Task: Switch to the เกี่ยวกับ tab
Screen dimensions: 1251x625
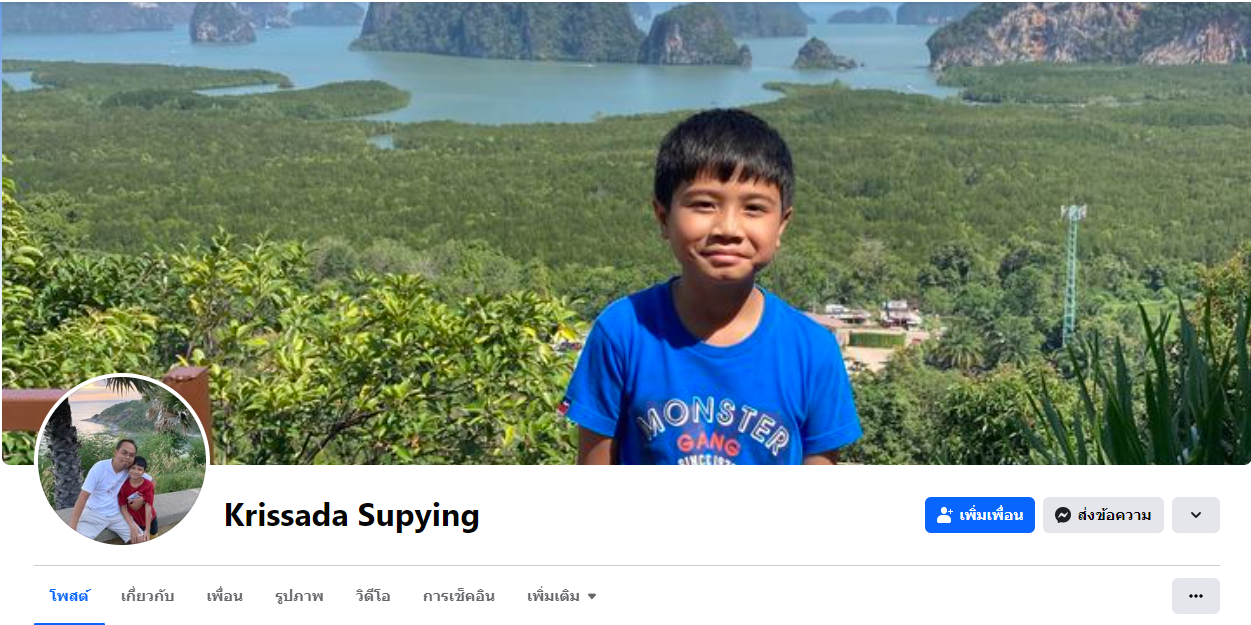Action: coord(147,596)
